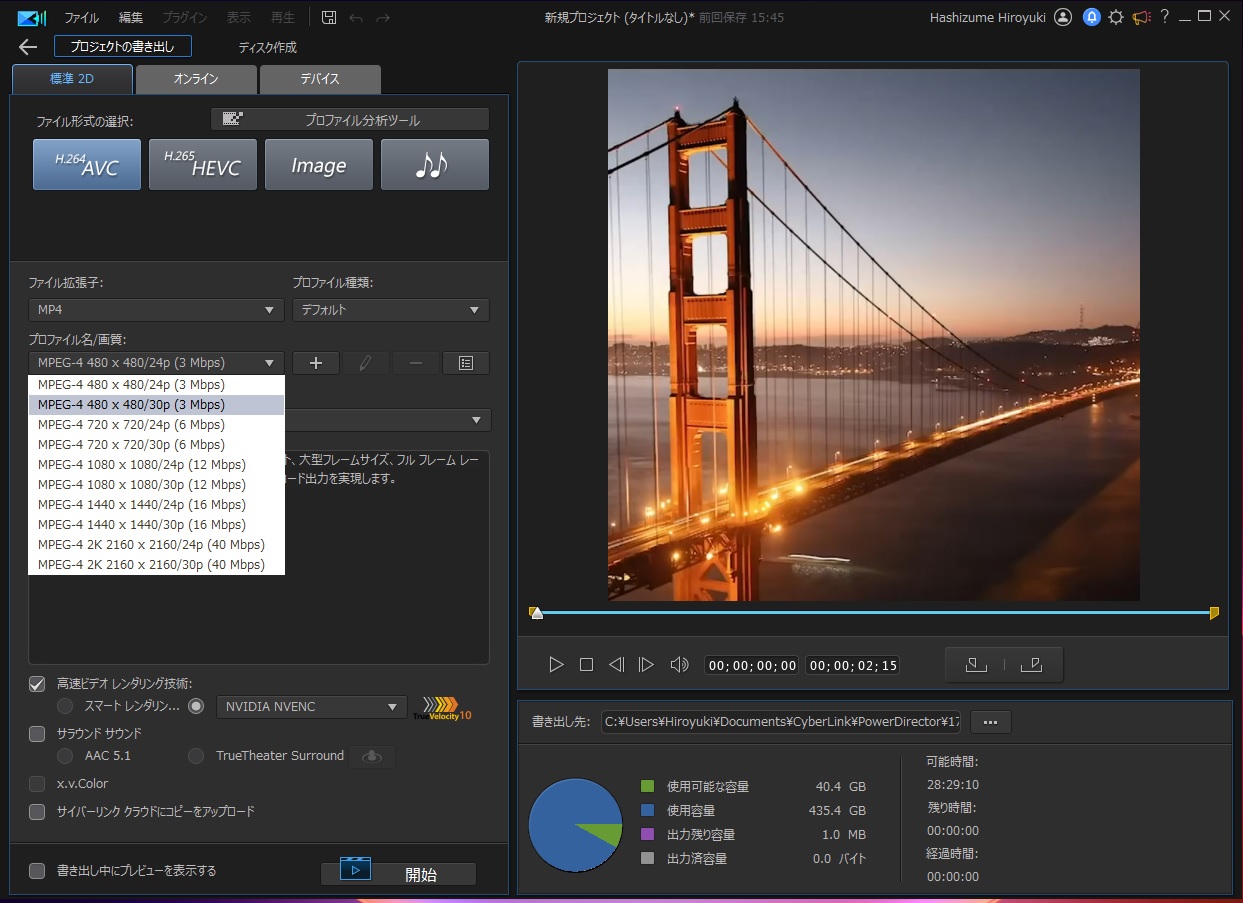Add a new profile with plus icon
This screenshot has height=903, width=1243.
(x=316, y=363)
